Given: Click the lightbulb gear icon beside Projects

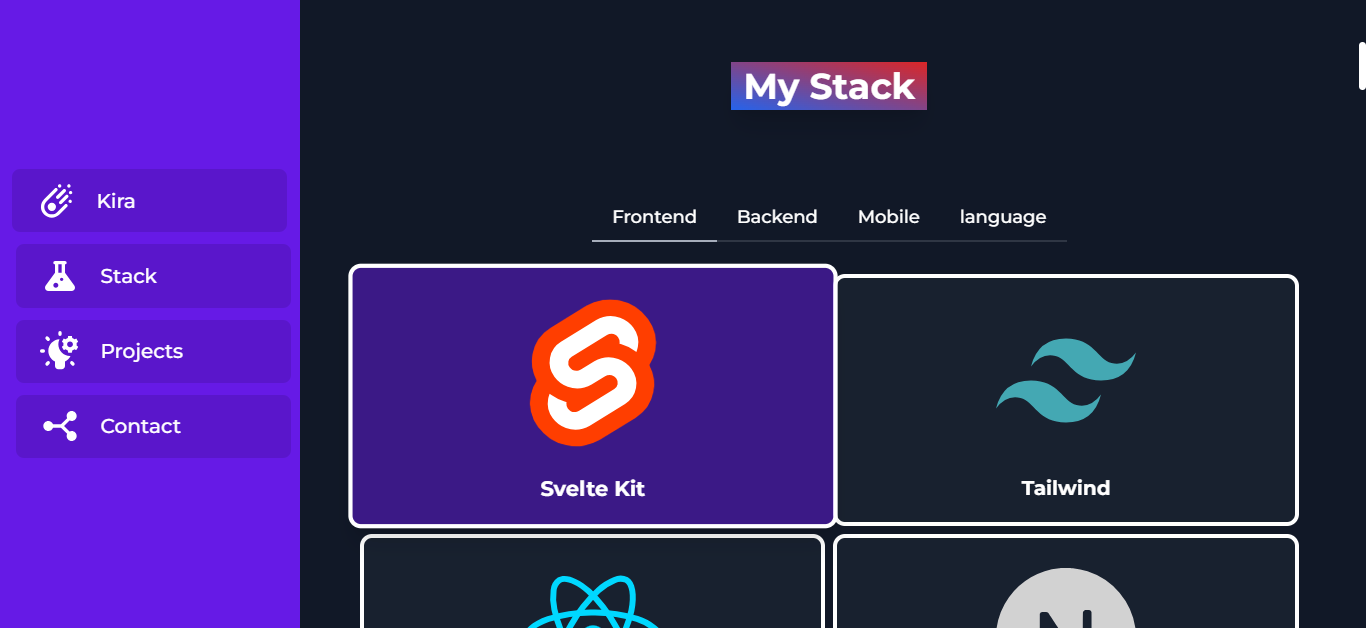Looking at the screenshot, I should click(x=59, y=351).
